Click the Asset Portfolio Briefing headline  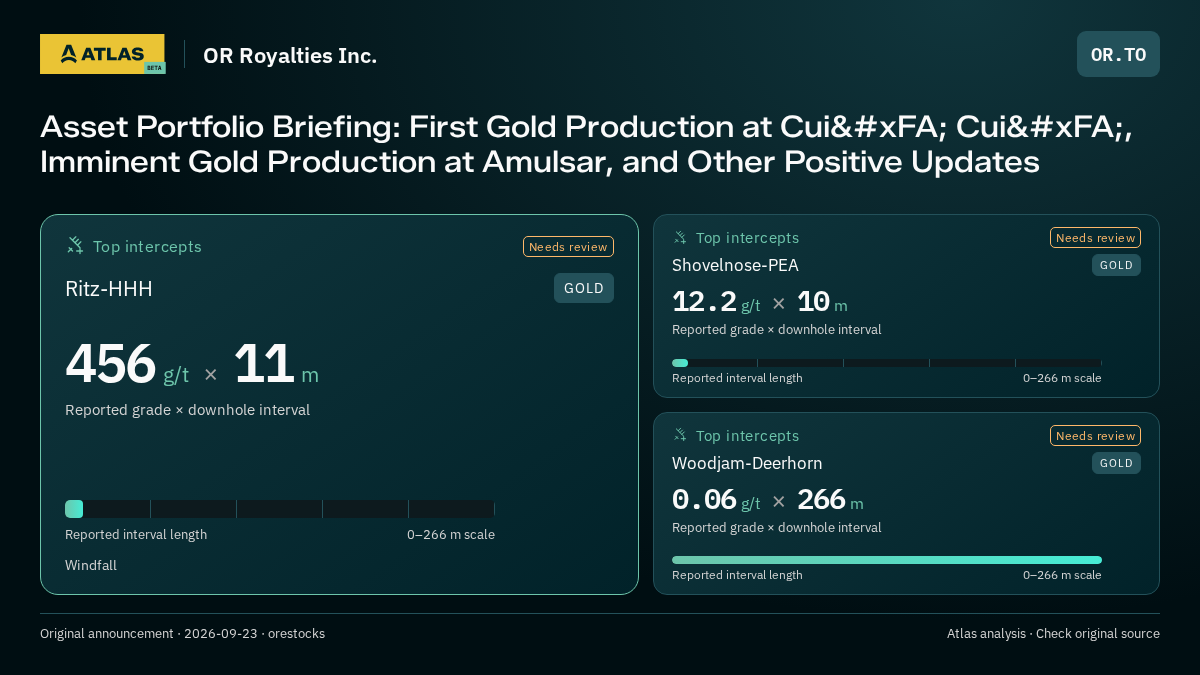tap(586, 144)
